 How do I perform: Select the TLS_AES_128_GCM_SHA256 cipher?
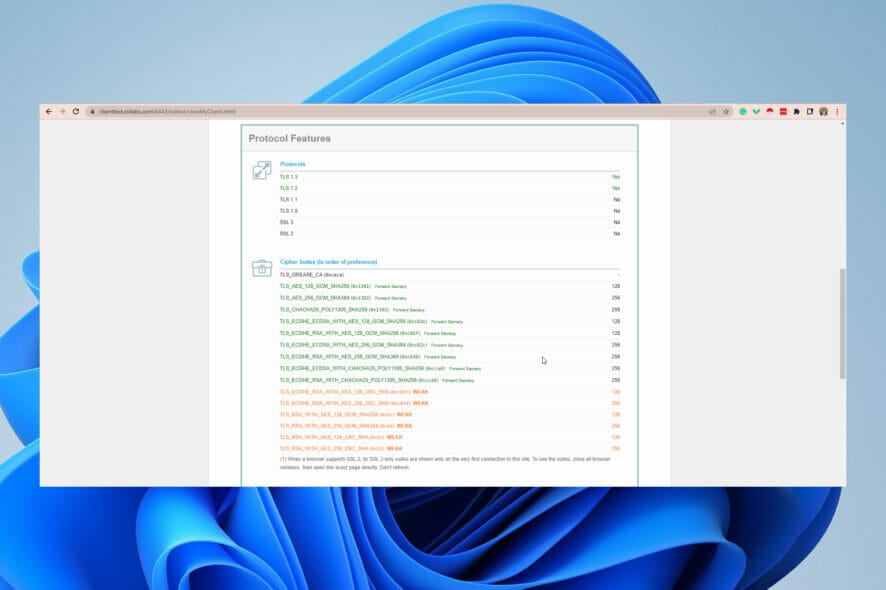[x=450, y=287]
